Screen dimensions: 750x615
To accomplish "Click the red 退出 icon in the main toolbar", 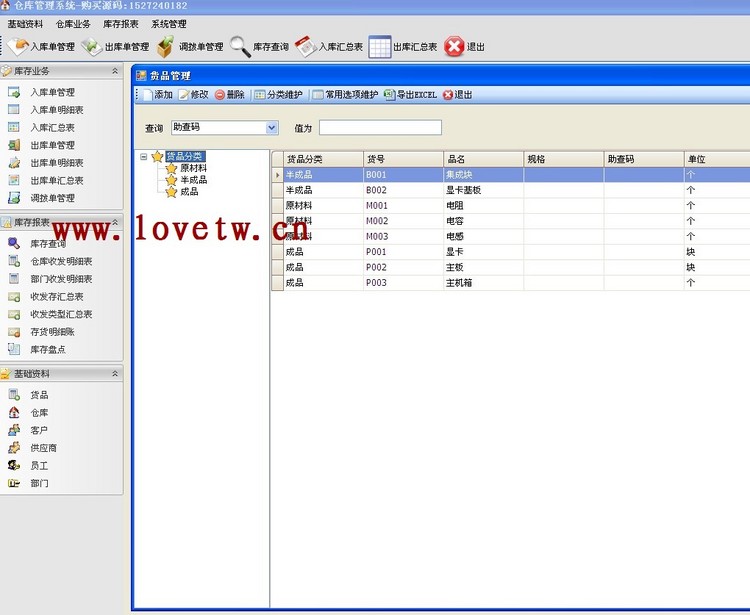I will [x=454, y=47].
